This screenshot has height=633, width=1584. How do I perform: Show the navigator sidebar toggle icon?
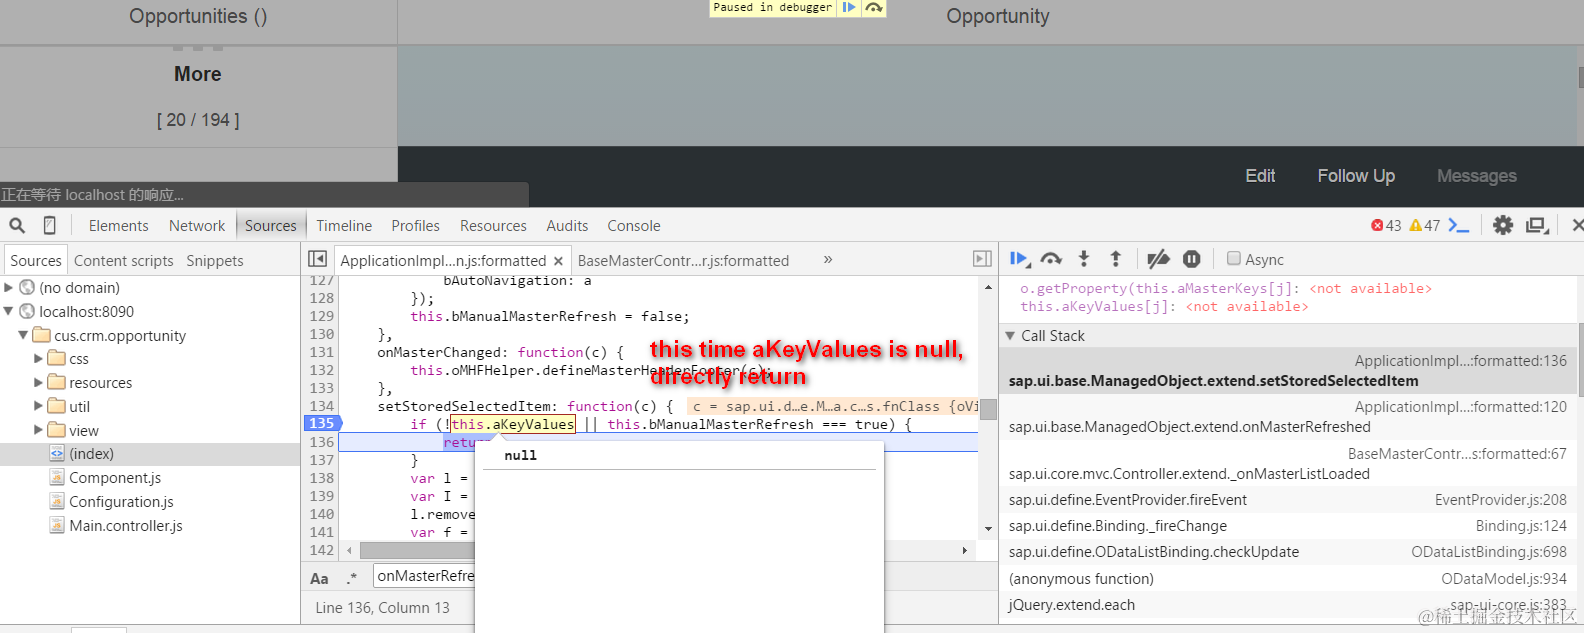tap(317, 259)
